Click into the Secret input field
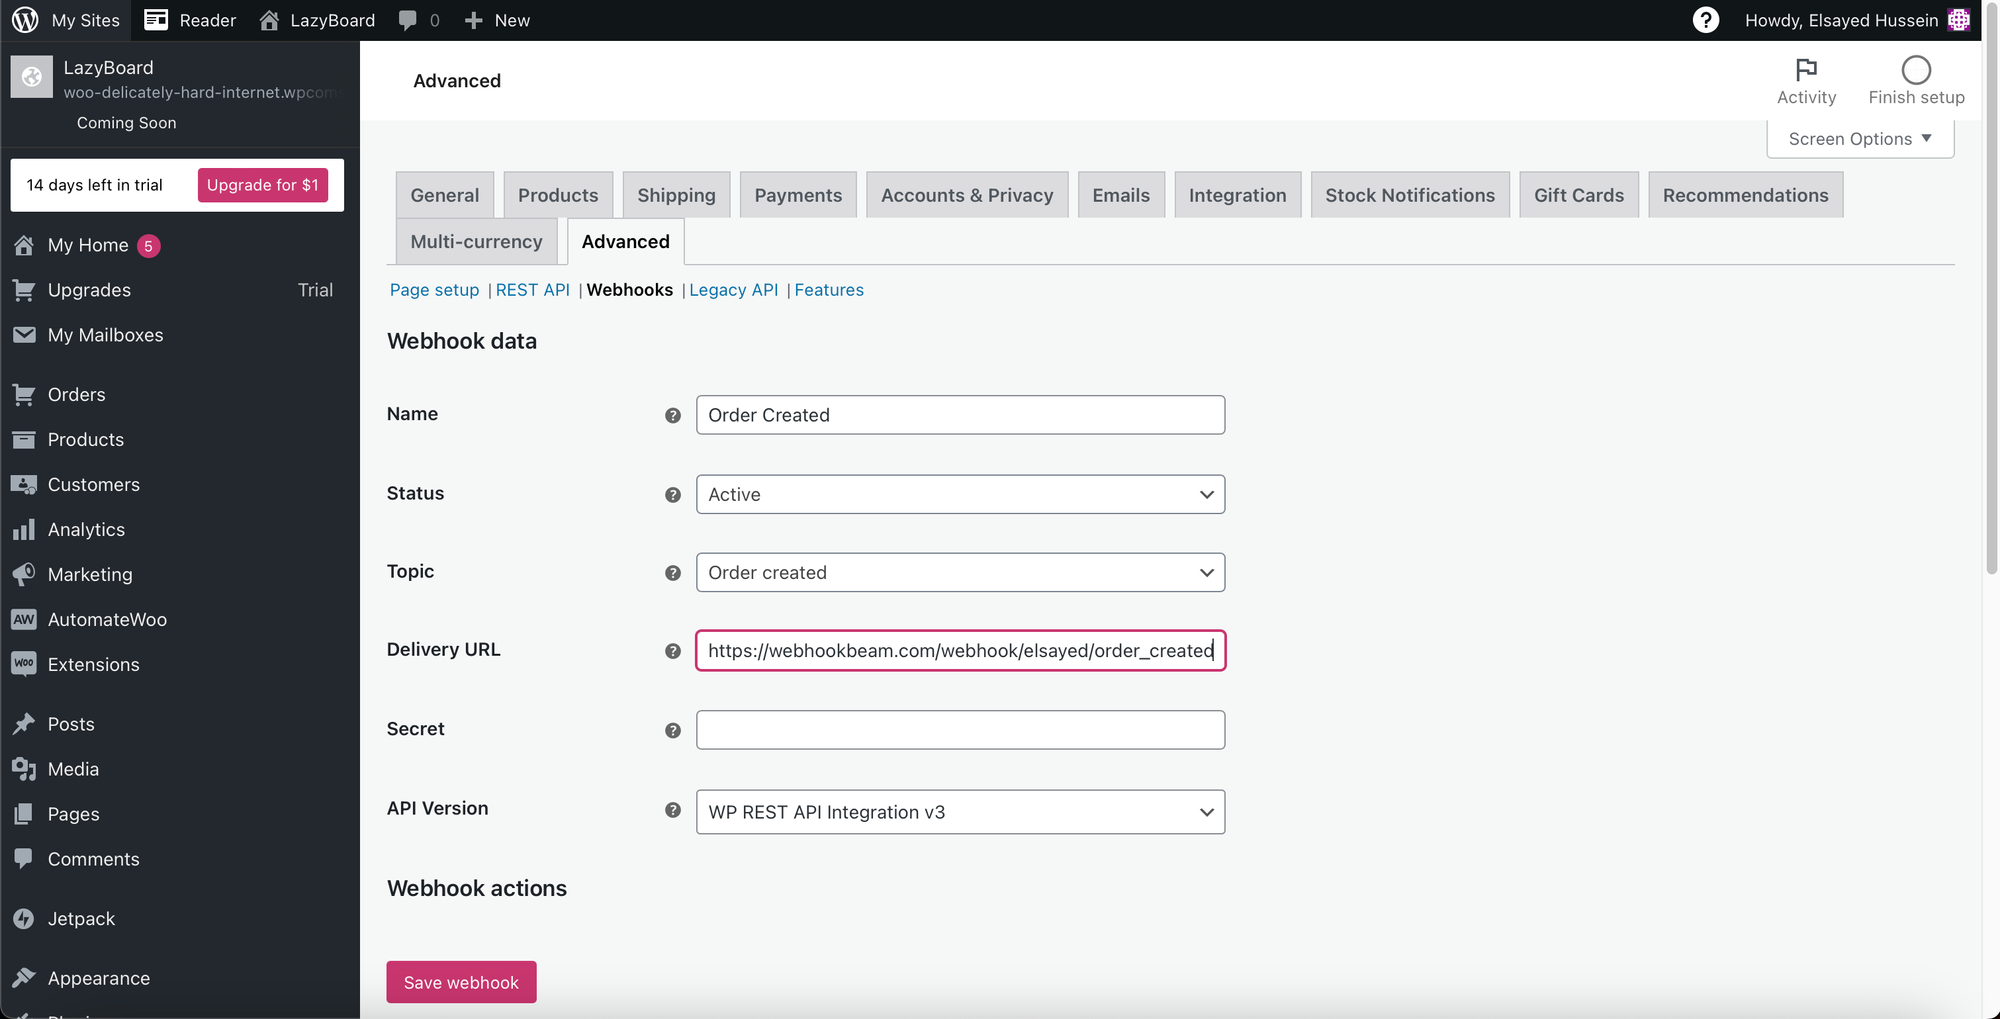The width and height of the screenshot is (2000, 1019). (x=960, y=730)
